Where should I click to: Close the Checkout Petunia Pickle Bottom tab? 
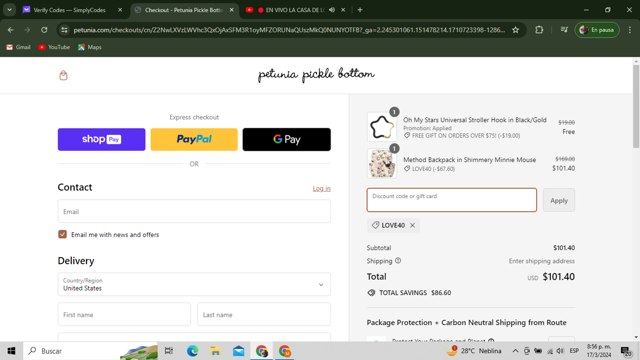point(231,10)
